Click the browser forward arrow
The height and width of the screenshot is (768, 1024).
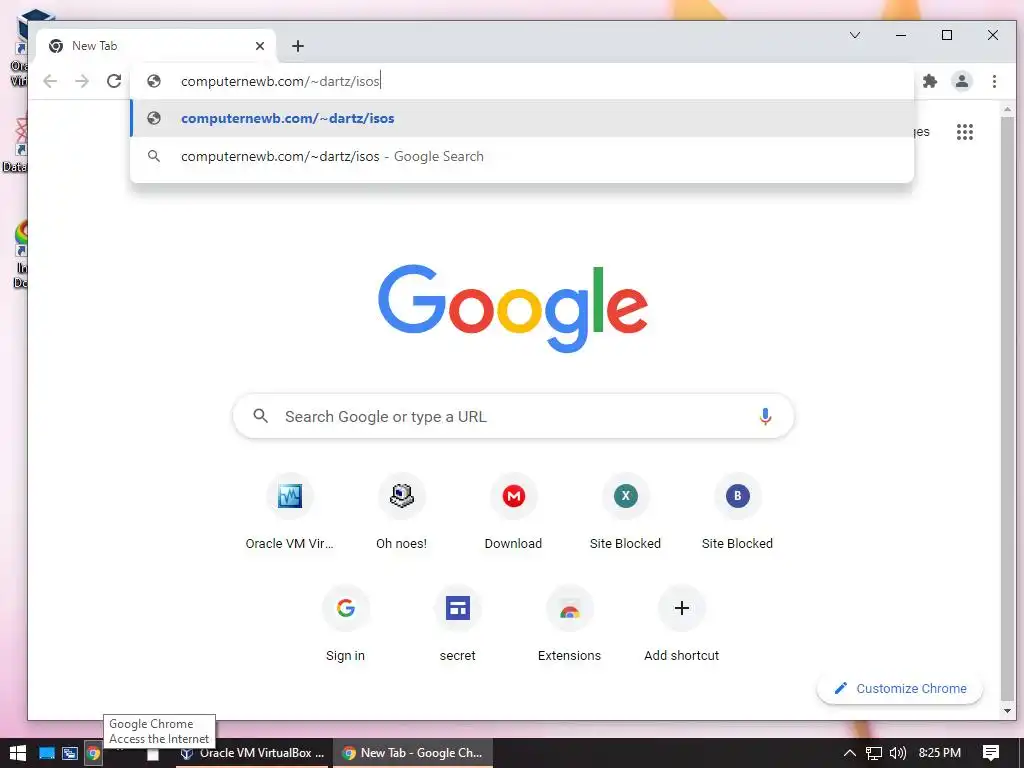[x=82, y=81]
